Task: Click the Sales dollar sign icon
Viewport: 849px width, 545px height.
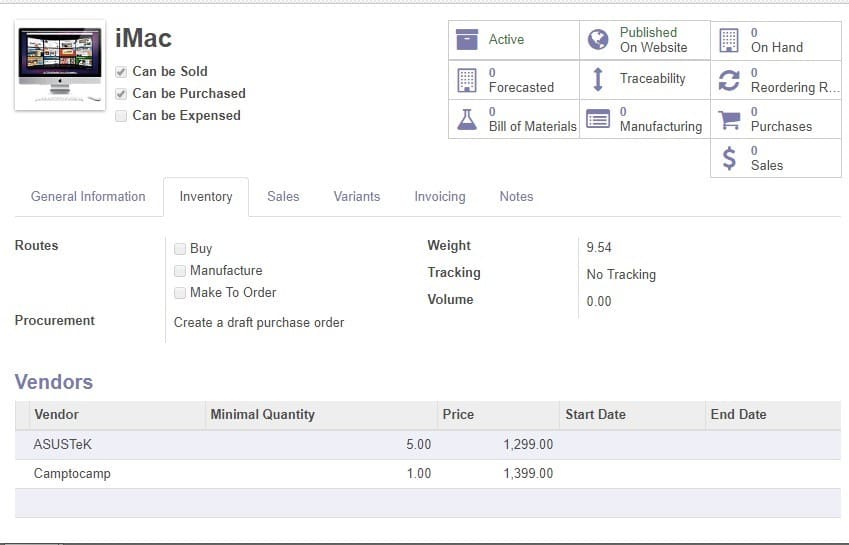Action: click(x=729, y=159)
